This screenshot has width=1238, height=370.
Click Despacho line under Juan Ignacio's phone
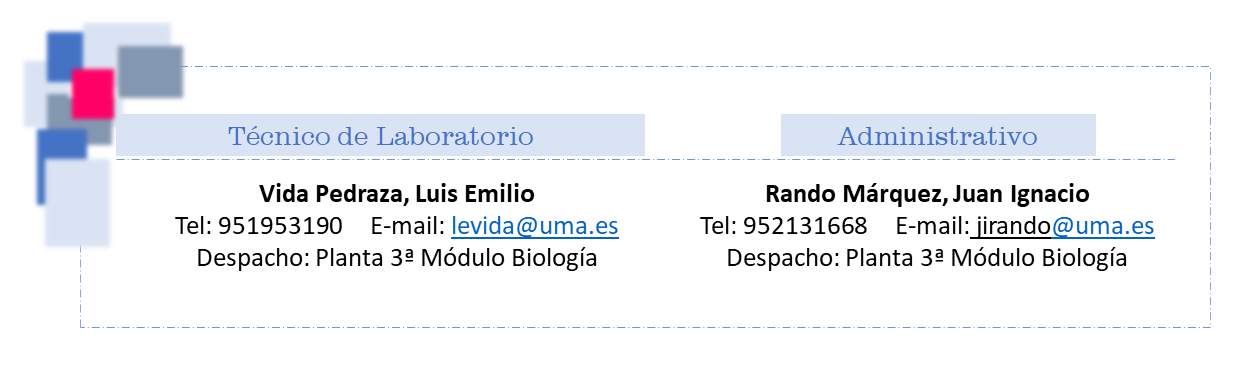927,258
